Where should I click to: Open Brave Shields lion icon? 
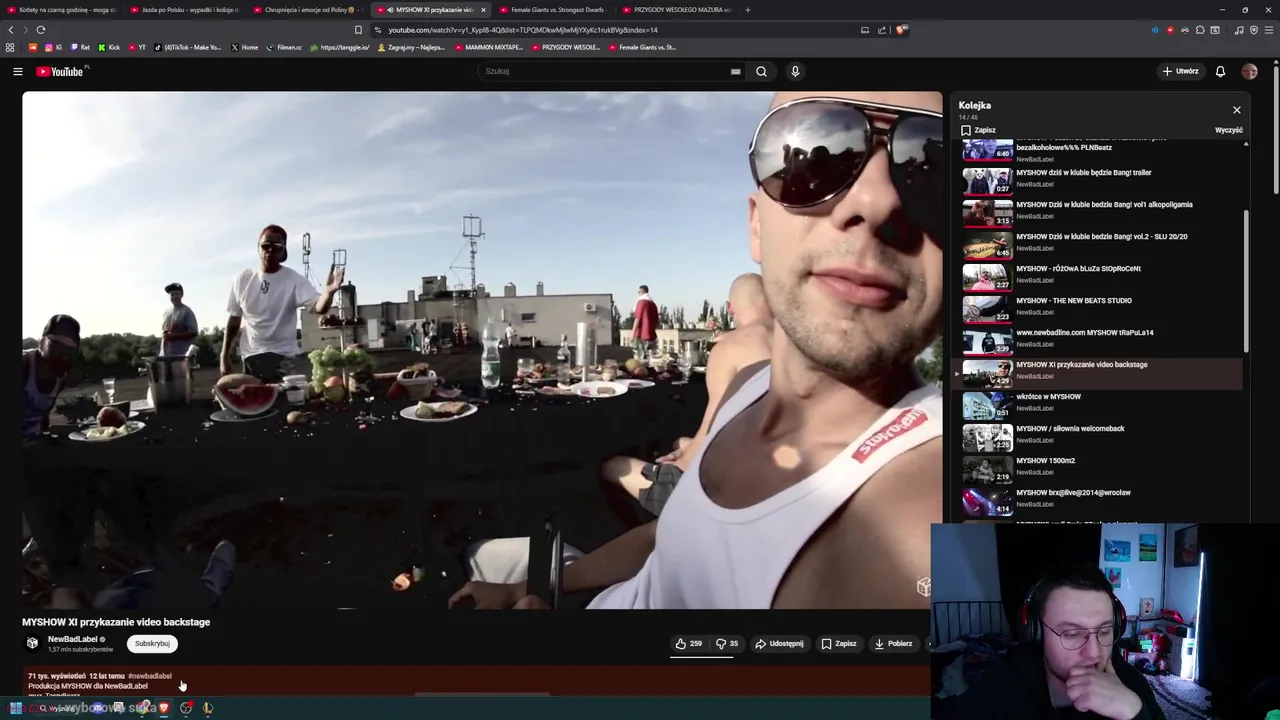pos(901,30)
